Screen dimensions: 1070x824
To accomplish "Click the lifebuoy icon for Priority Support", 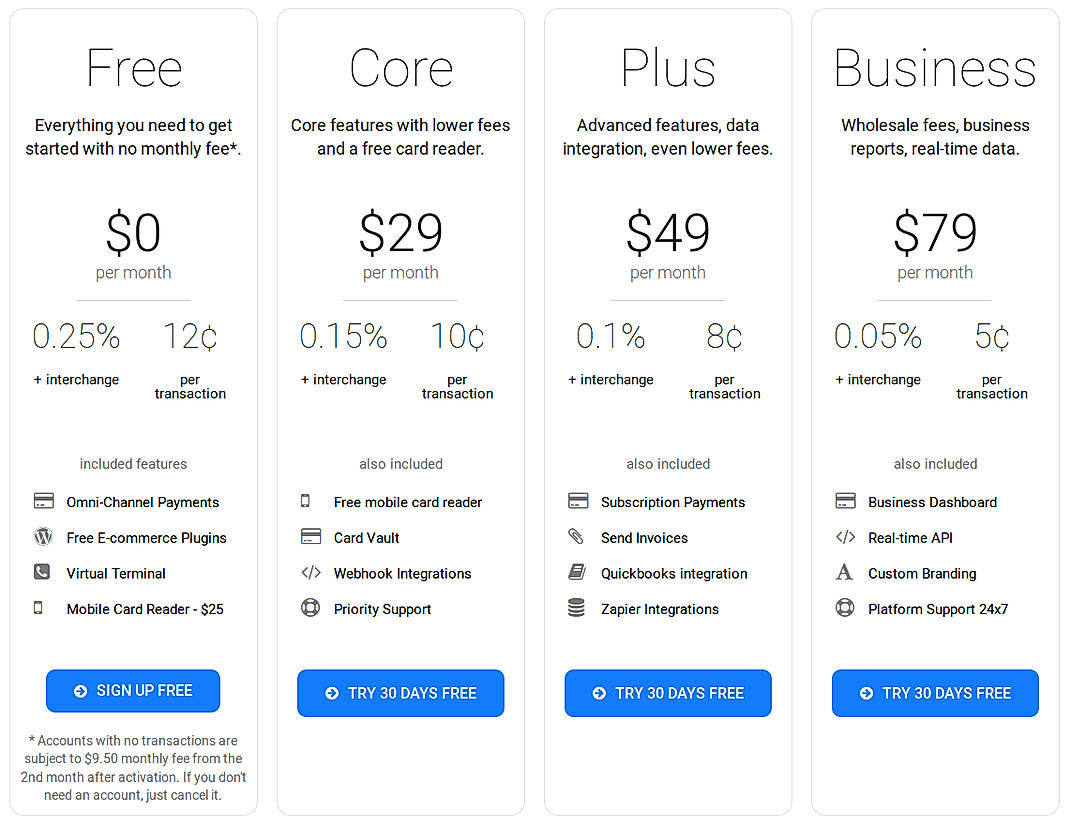I will [x=311, y=608].
